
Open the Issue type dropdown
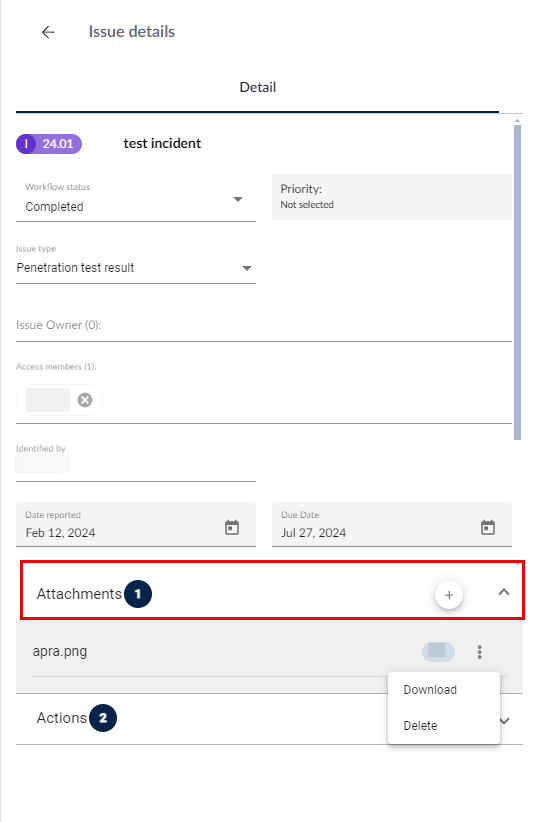pyautogui.click(x=136, y=264)
